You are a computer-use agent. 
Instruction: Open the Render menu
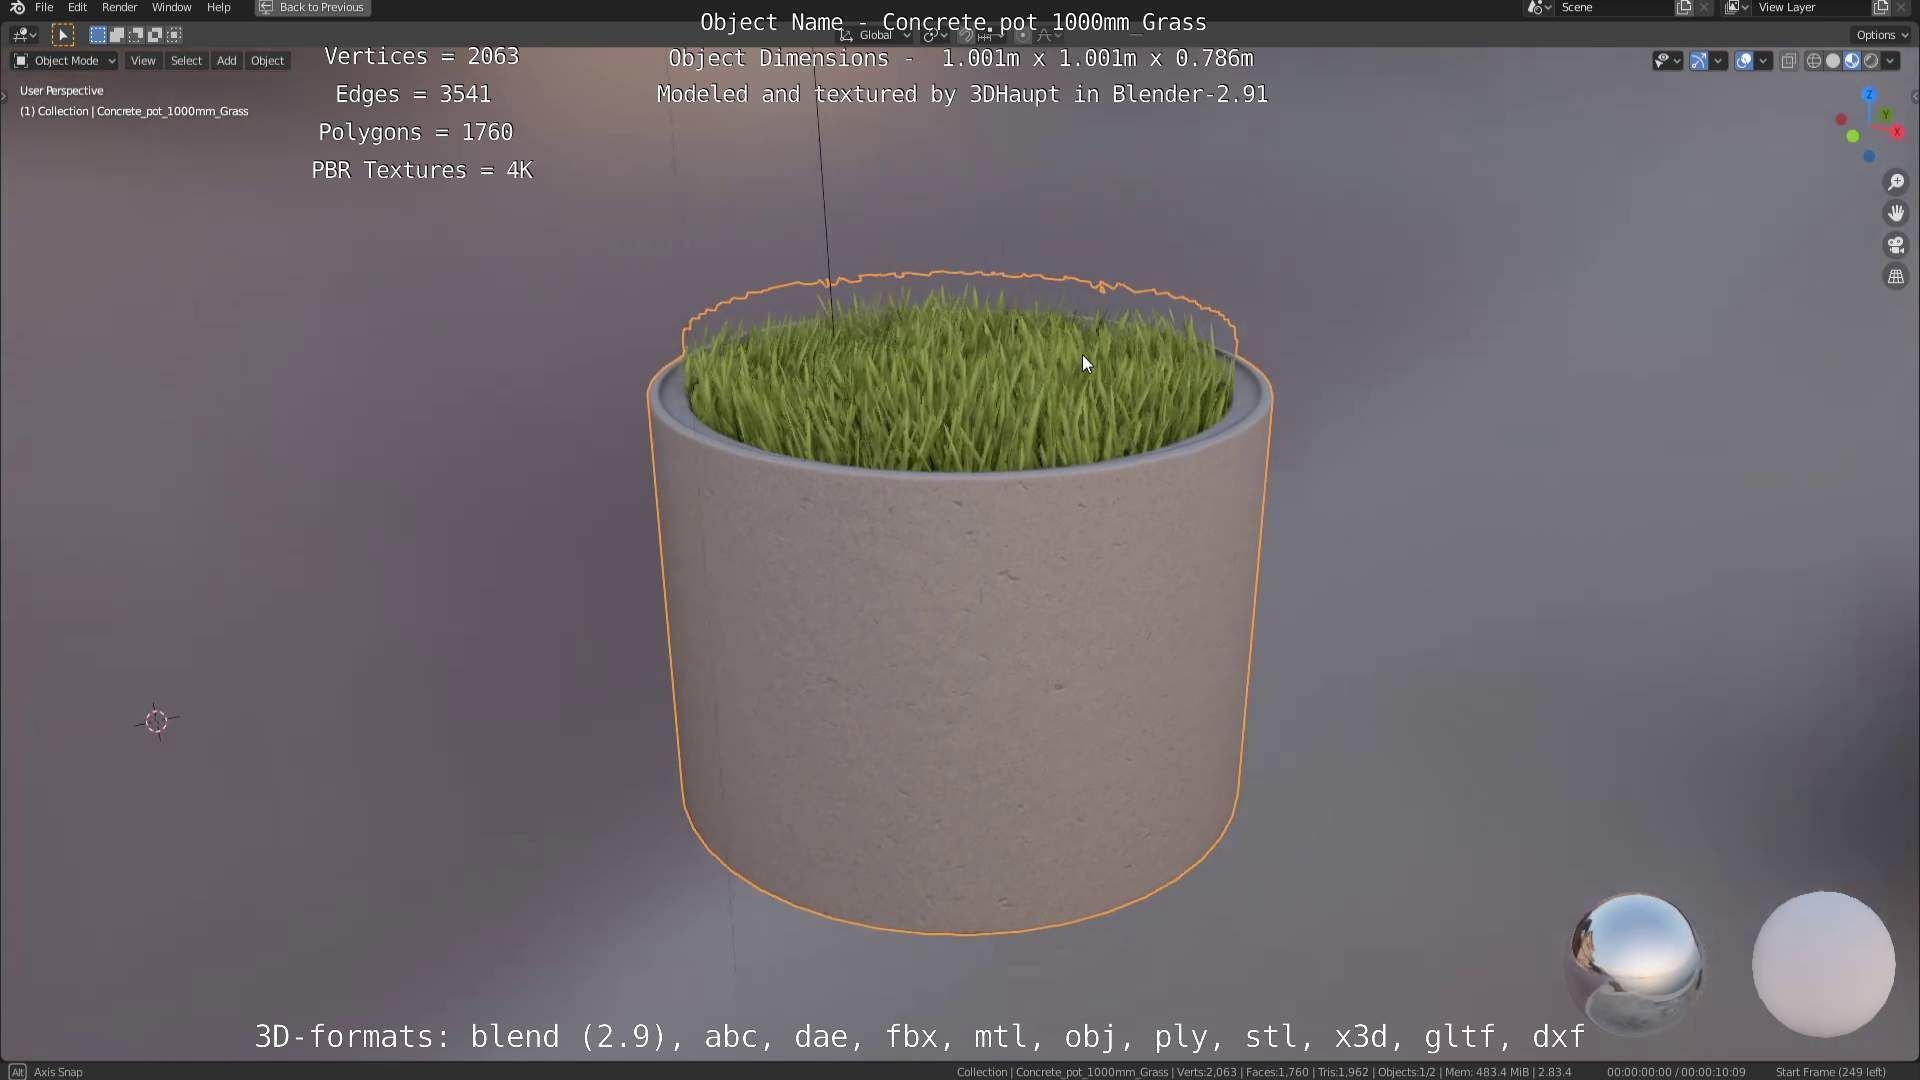click(120, 7)
